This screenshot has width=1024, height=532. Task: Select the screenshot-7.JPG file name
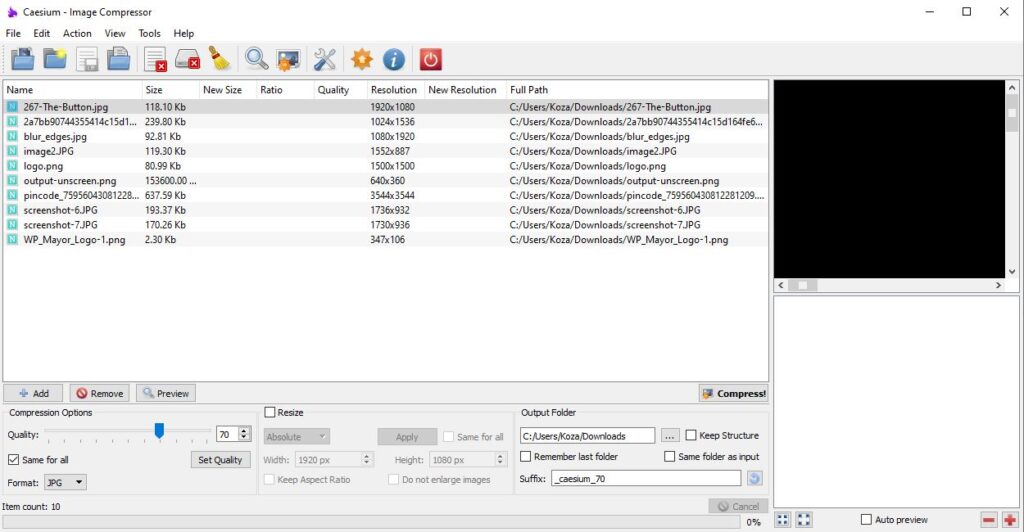click(x=61, y=225)
